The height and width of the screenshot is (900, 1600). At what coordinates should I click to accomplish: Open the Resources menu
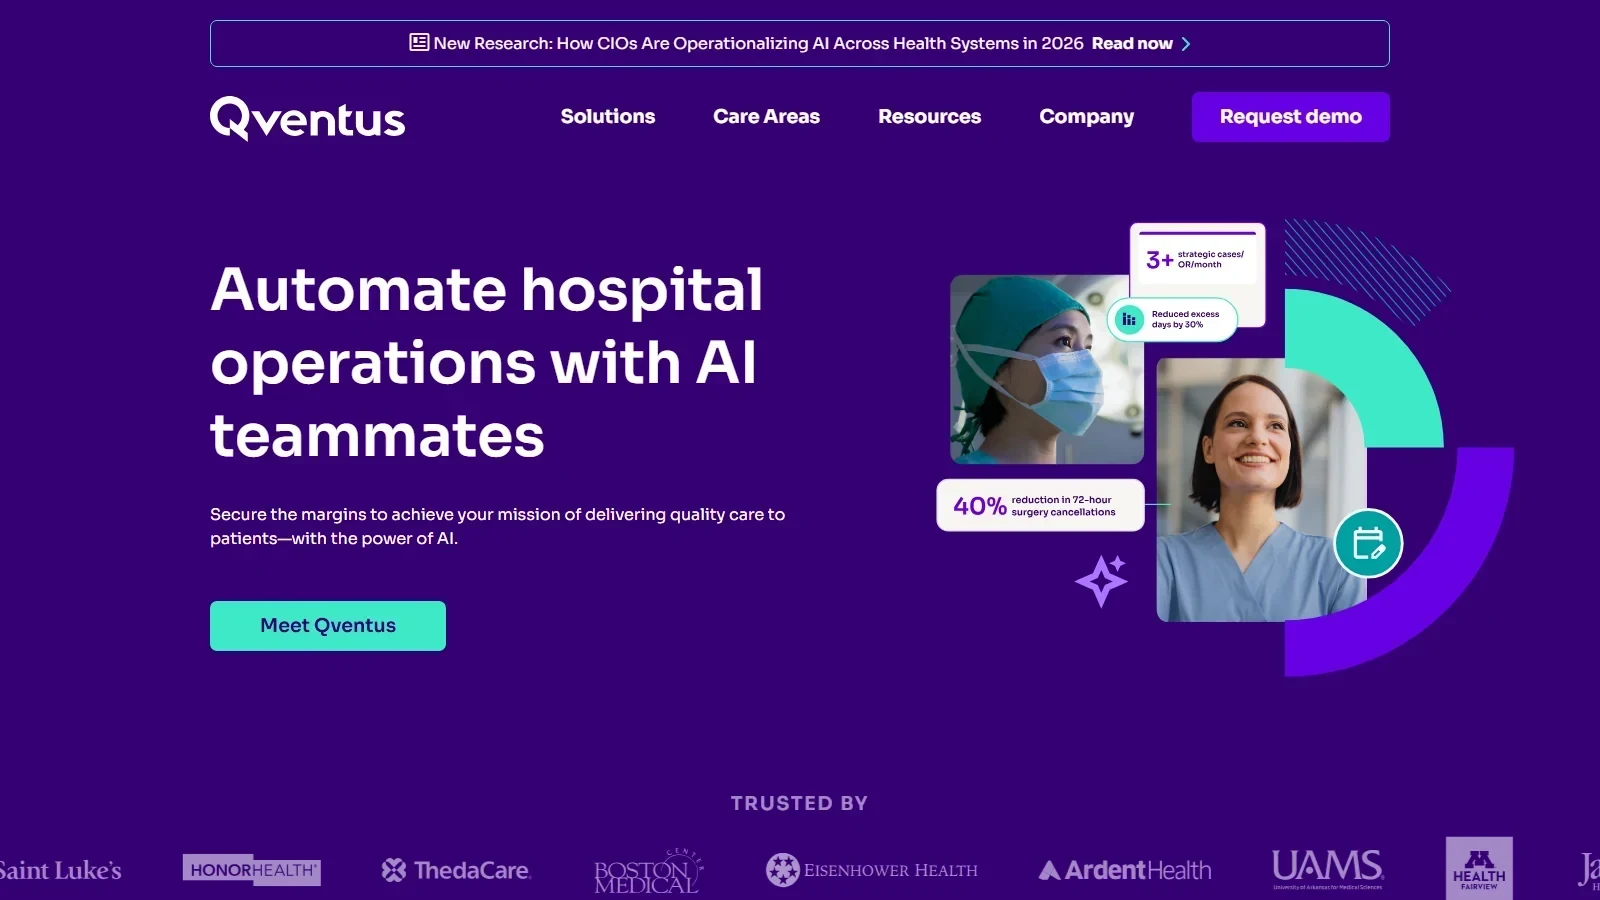pyautogui.click(x=929, y=116)
